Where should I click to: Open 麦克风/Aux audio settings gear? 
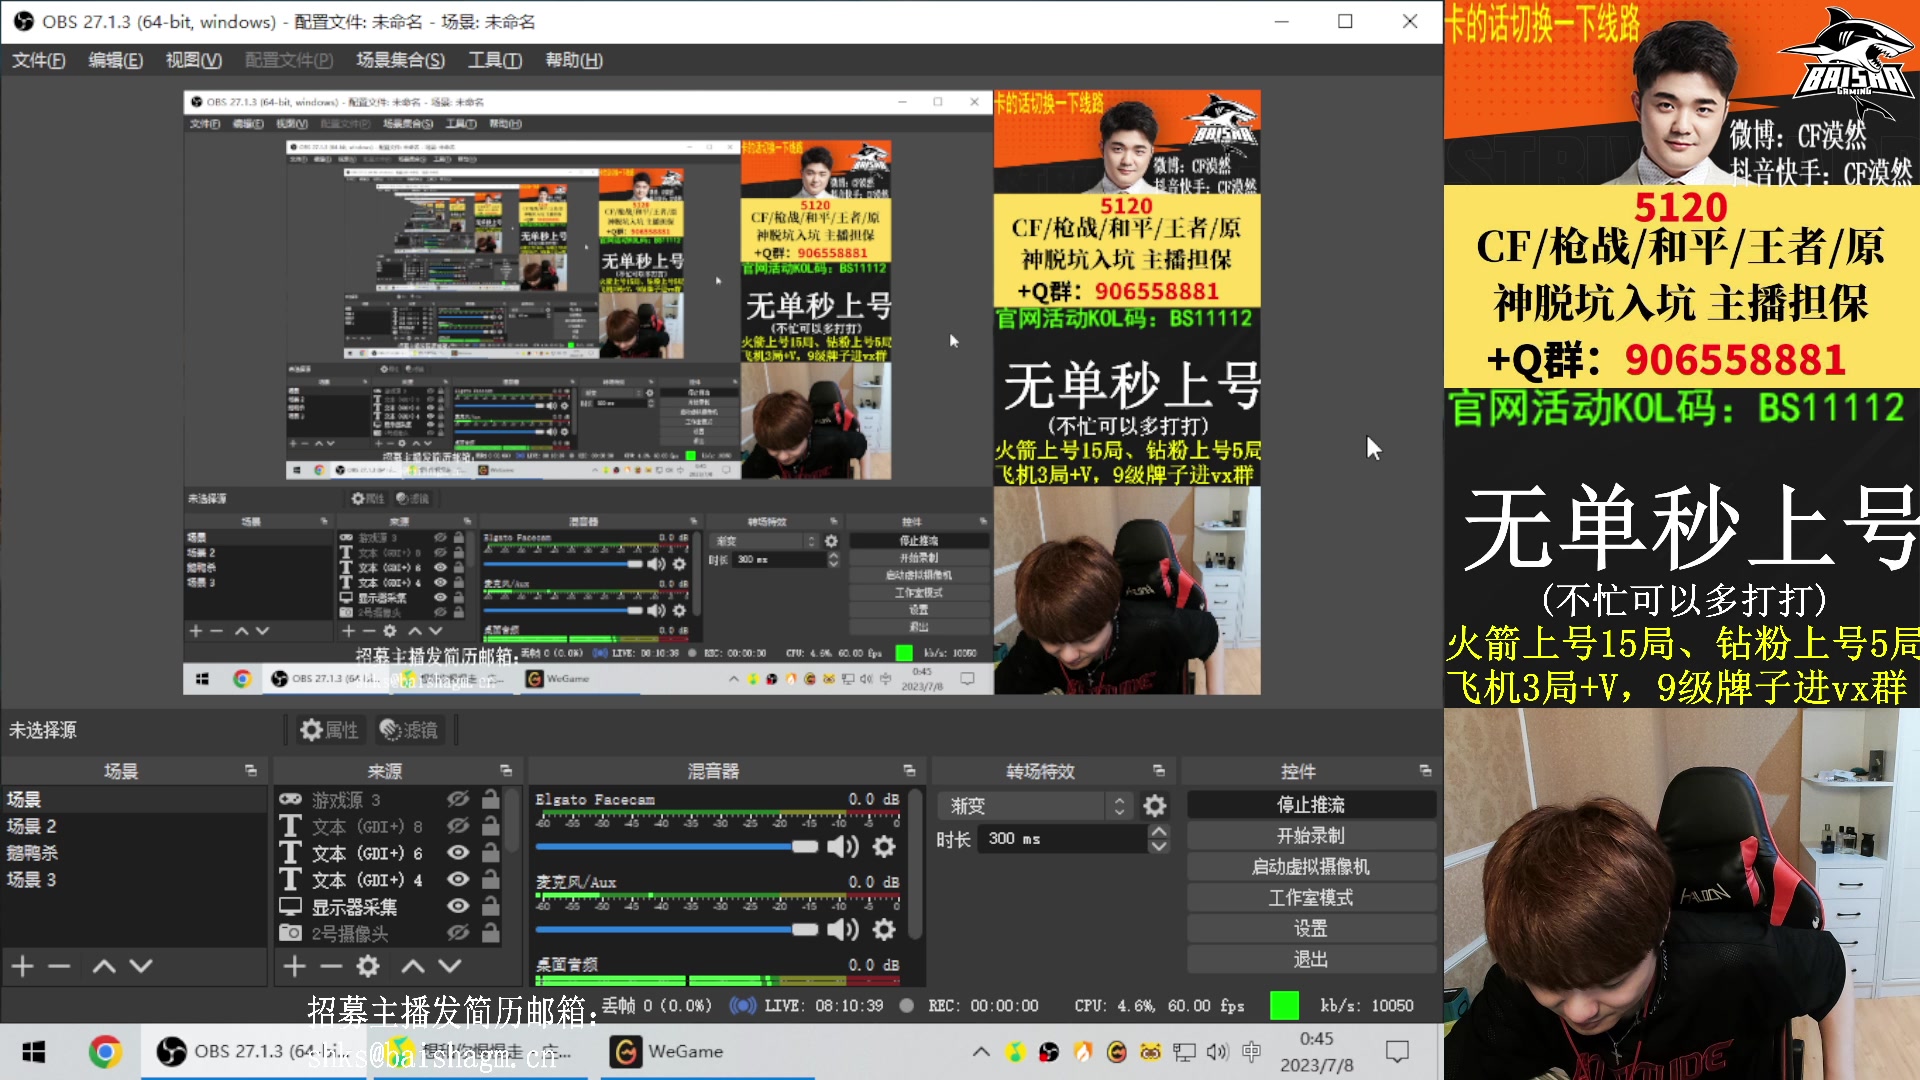coord(884,930)
